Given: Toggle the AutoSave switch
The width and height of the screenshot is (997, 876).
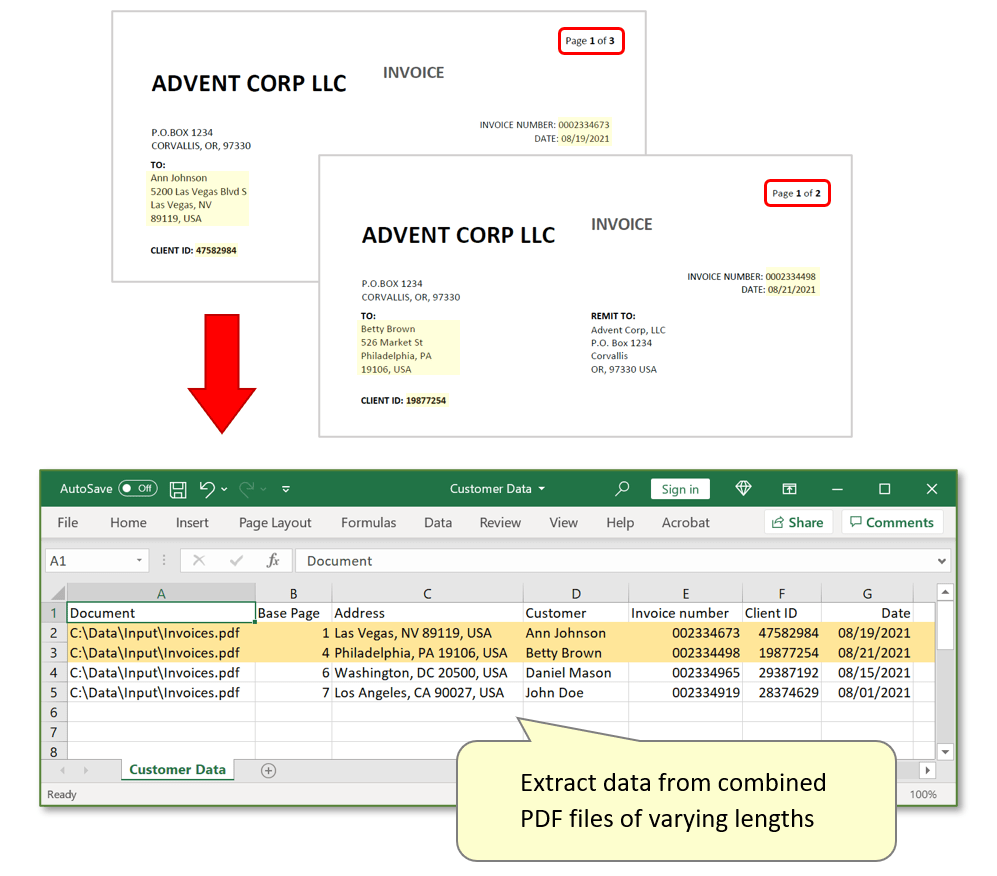Looking at the screenshot, I should [x=138, y=488].
